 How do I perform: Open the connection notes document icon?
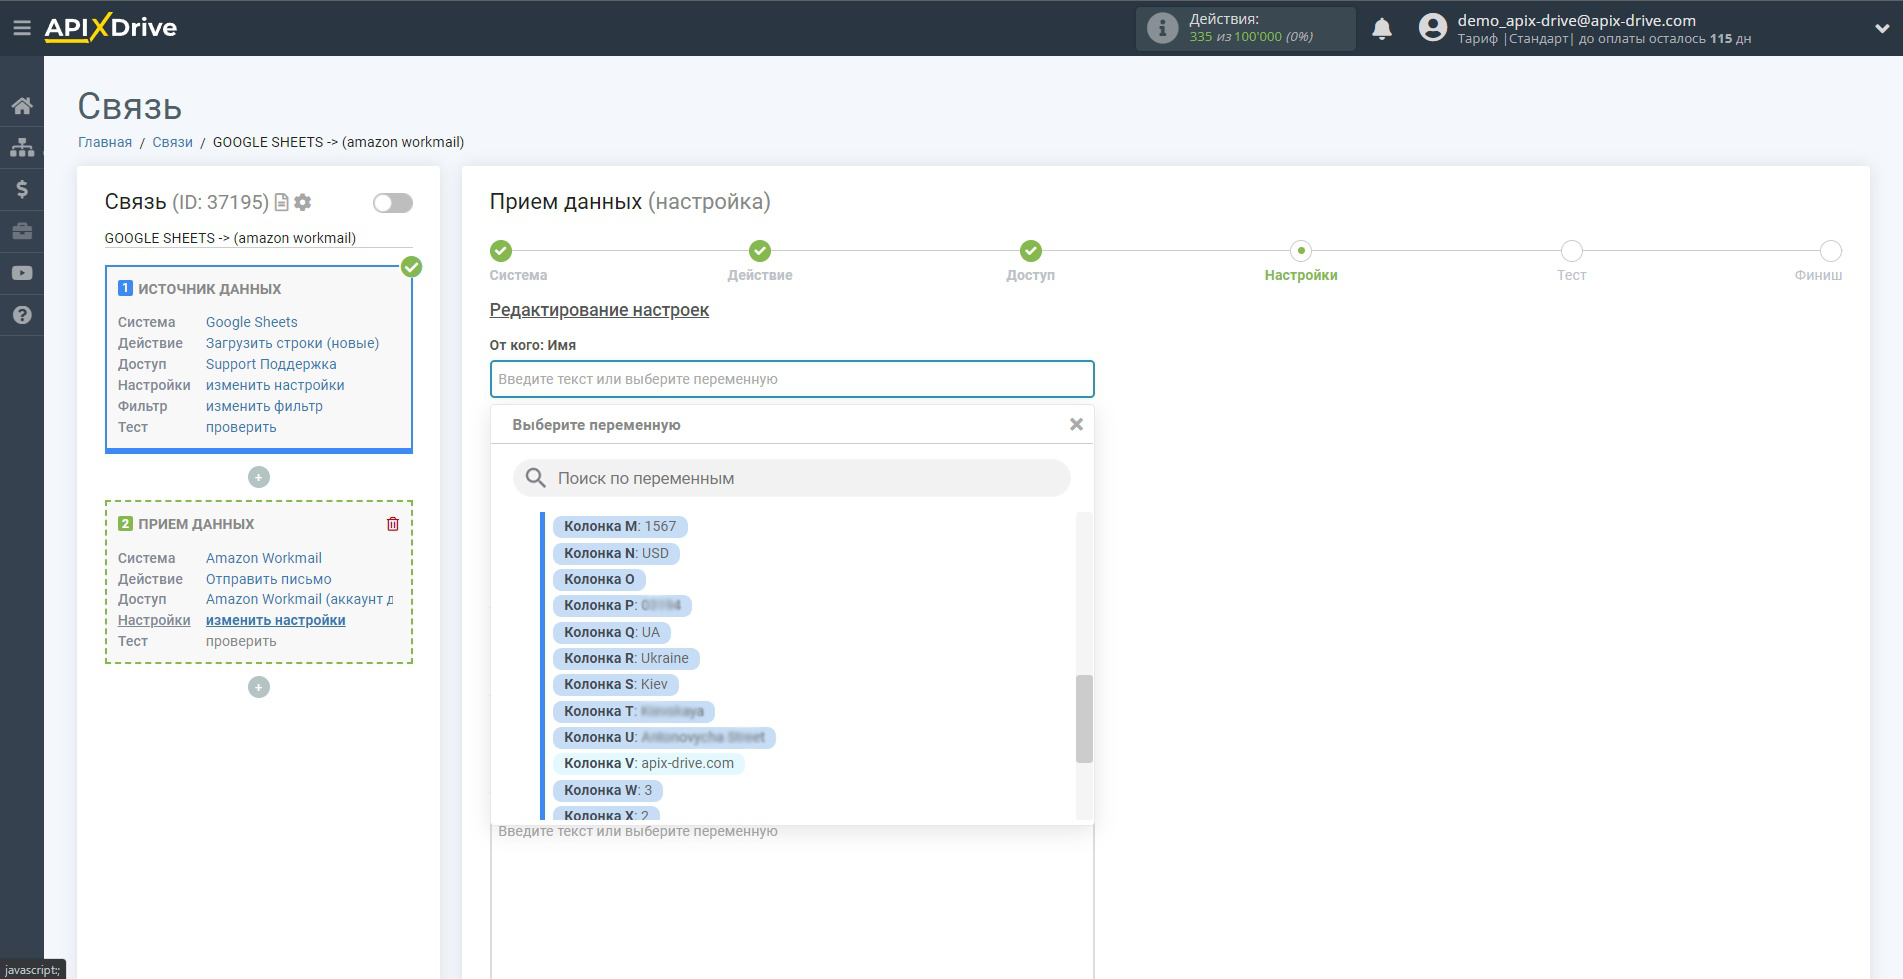tap(282, 202)
